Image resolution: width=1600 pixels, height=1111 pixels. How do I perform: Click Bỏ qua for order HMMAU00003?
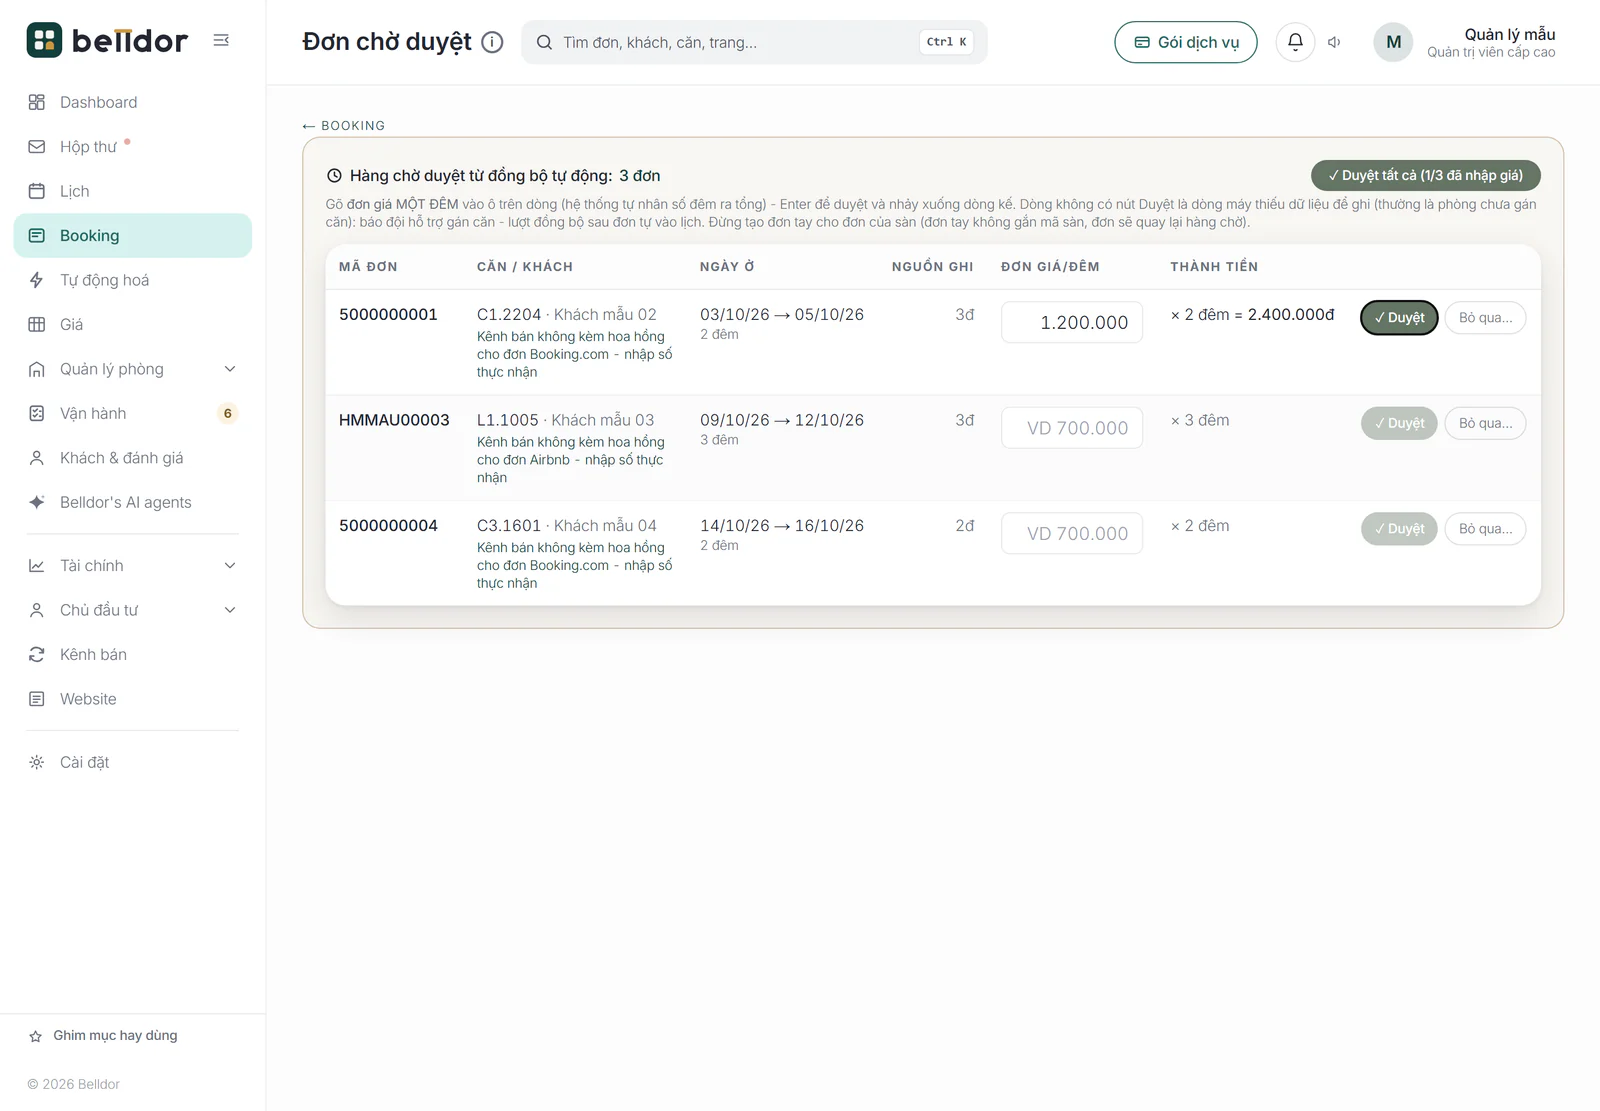tap(1485, 423)
